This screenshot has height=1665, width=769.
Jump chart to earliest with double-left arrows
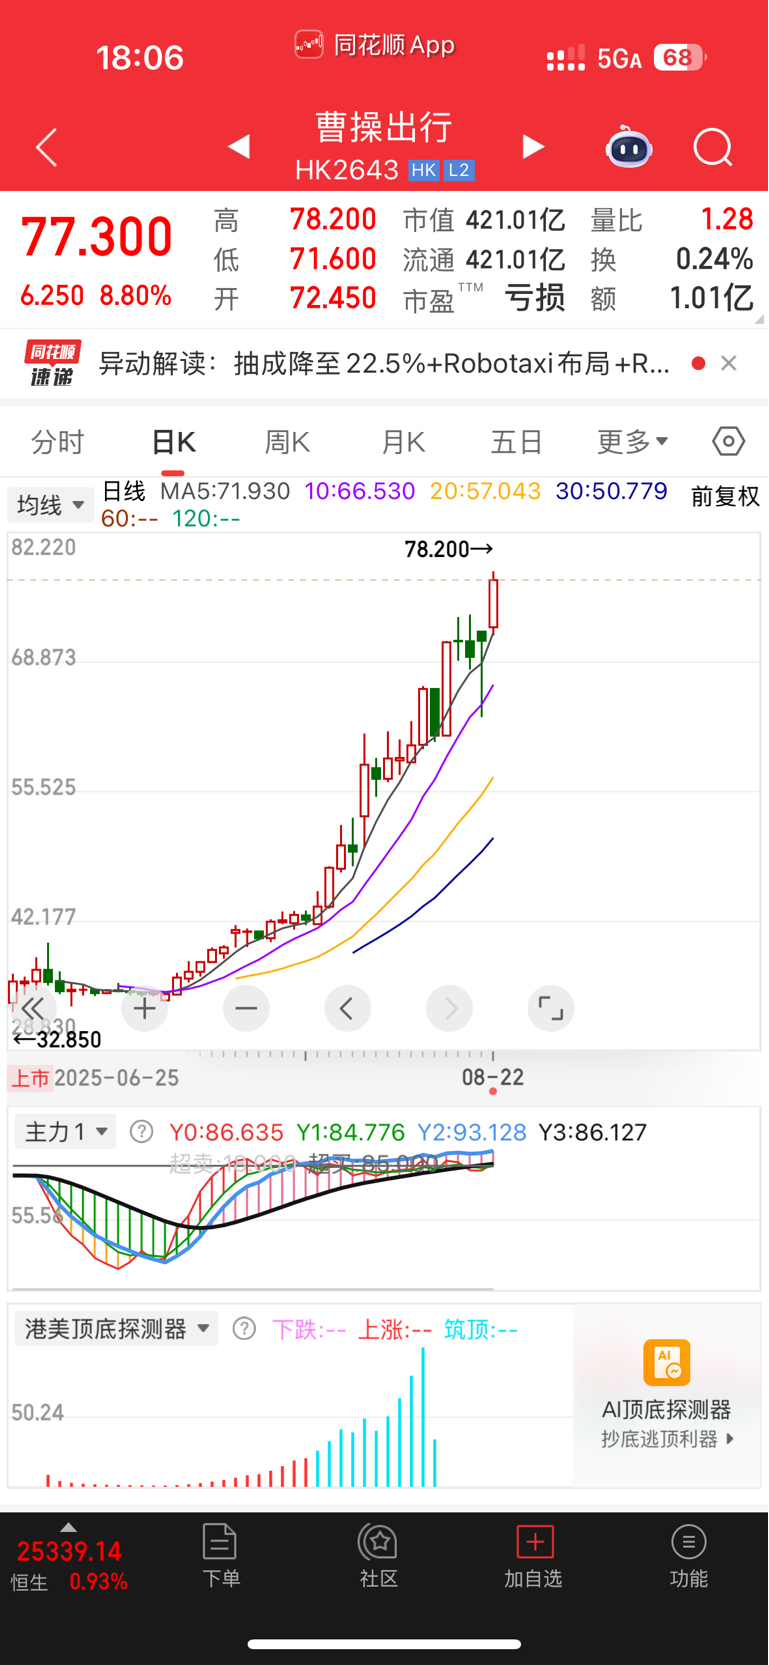[x=32, y=1008]
